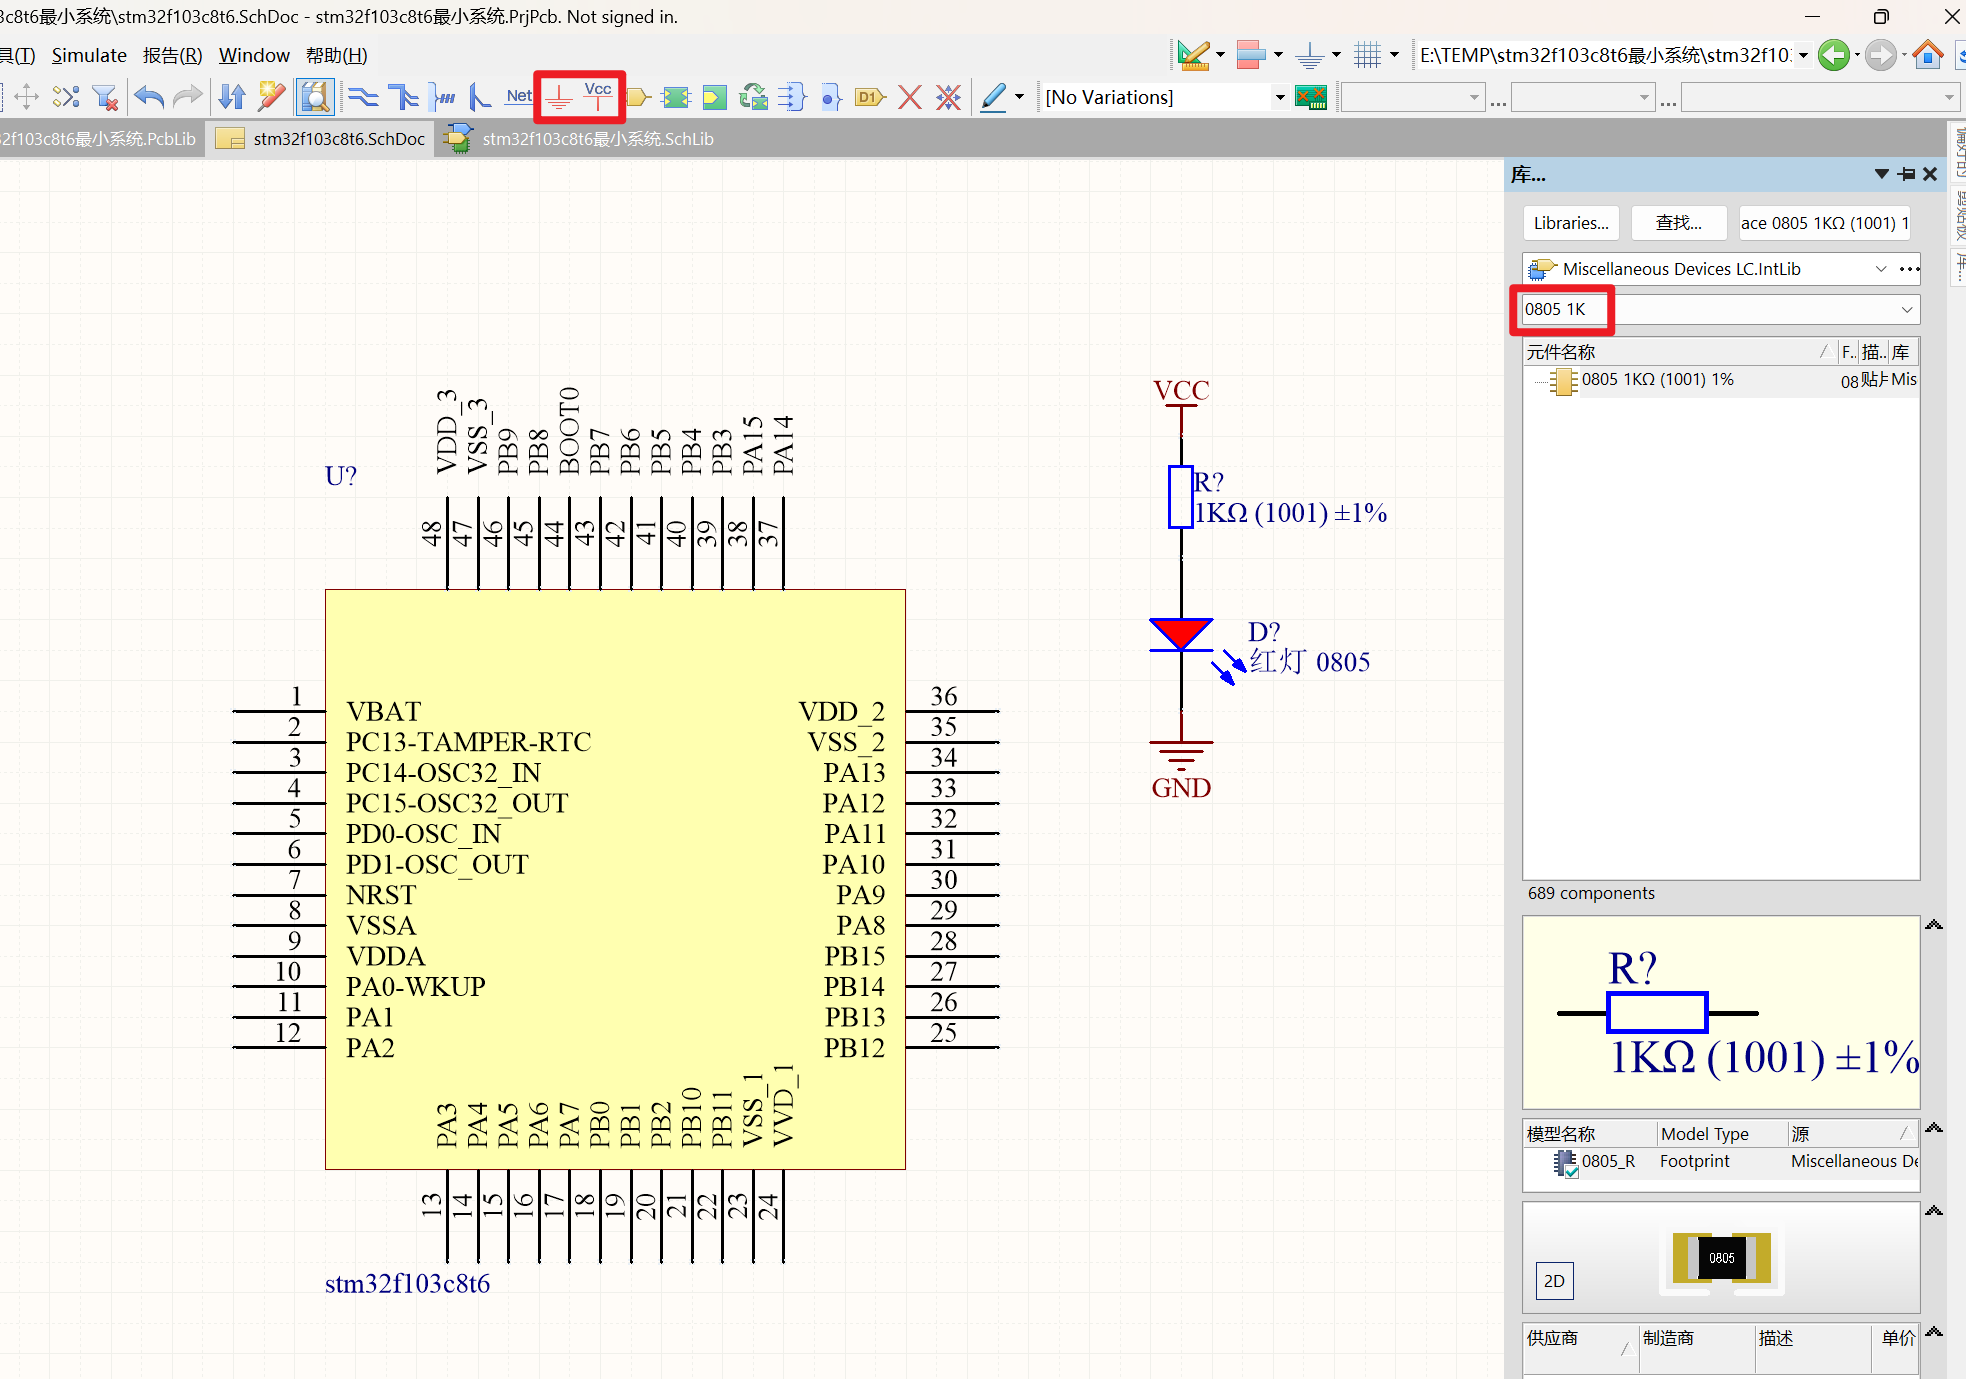Viewport: 1966px width, 1379px height.
Task: Click the Variants PCB icon
Action: (x=1311, y=97)
